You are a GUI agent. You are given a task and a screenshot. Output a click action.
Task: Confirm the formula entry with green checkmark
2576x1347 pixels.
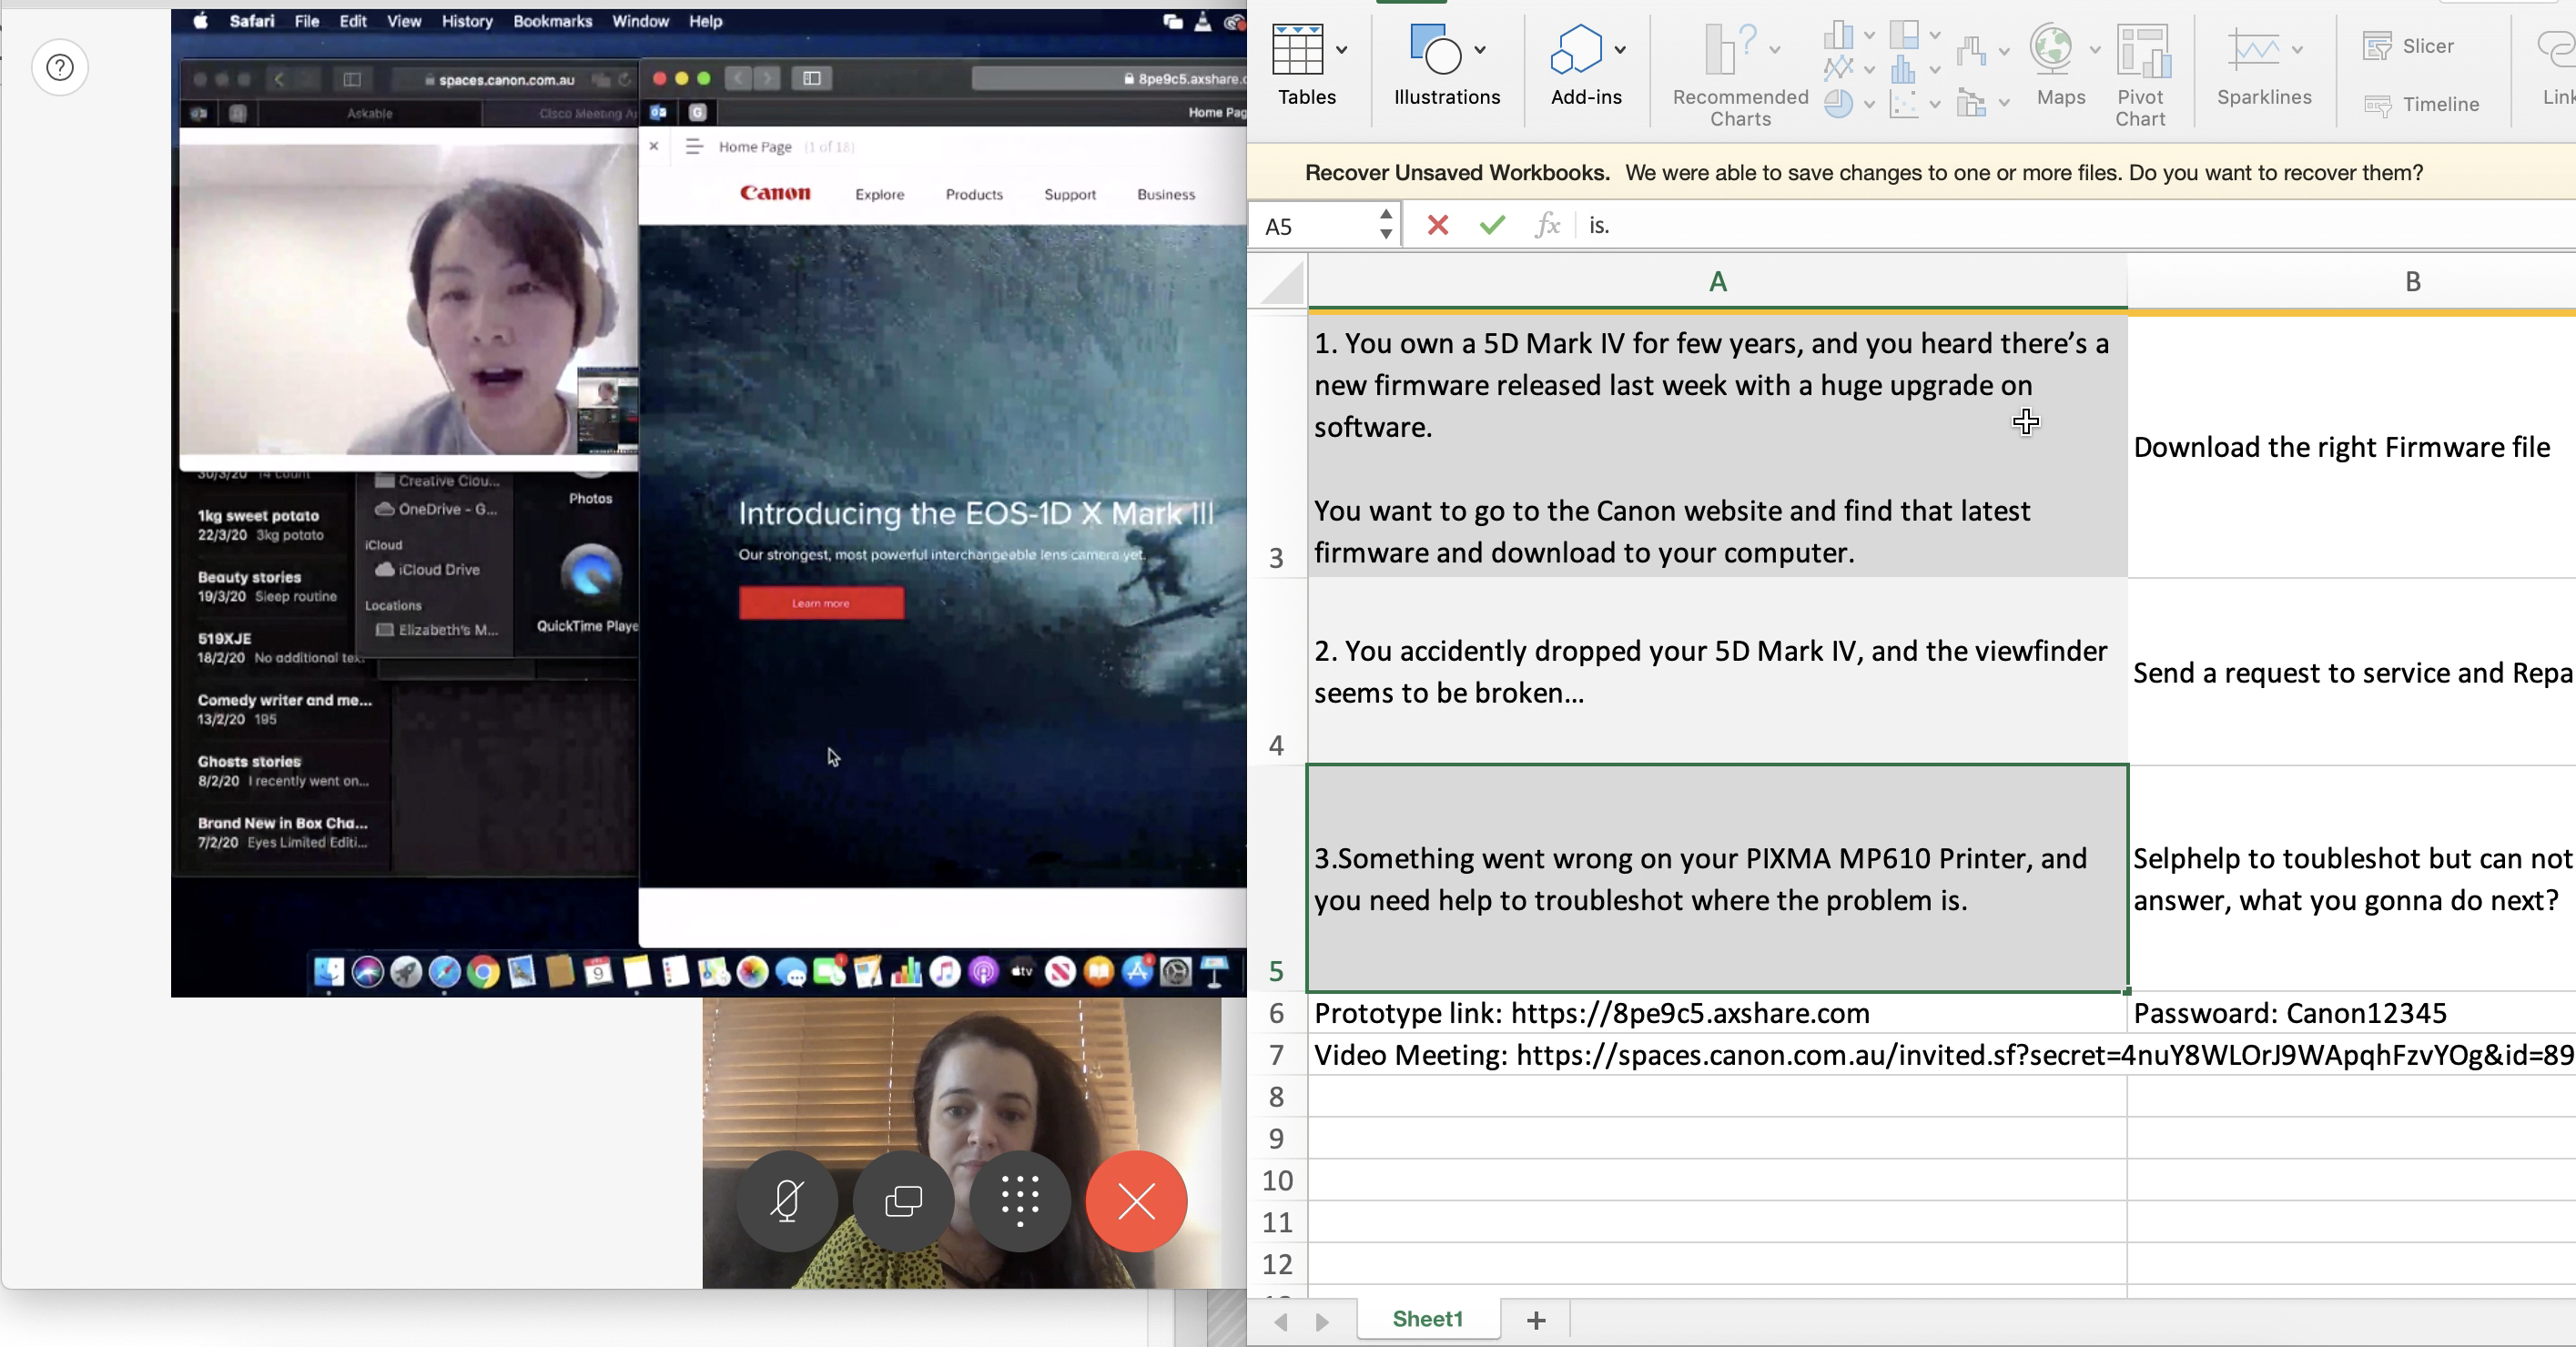(x=1492, y=225)
